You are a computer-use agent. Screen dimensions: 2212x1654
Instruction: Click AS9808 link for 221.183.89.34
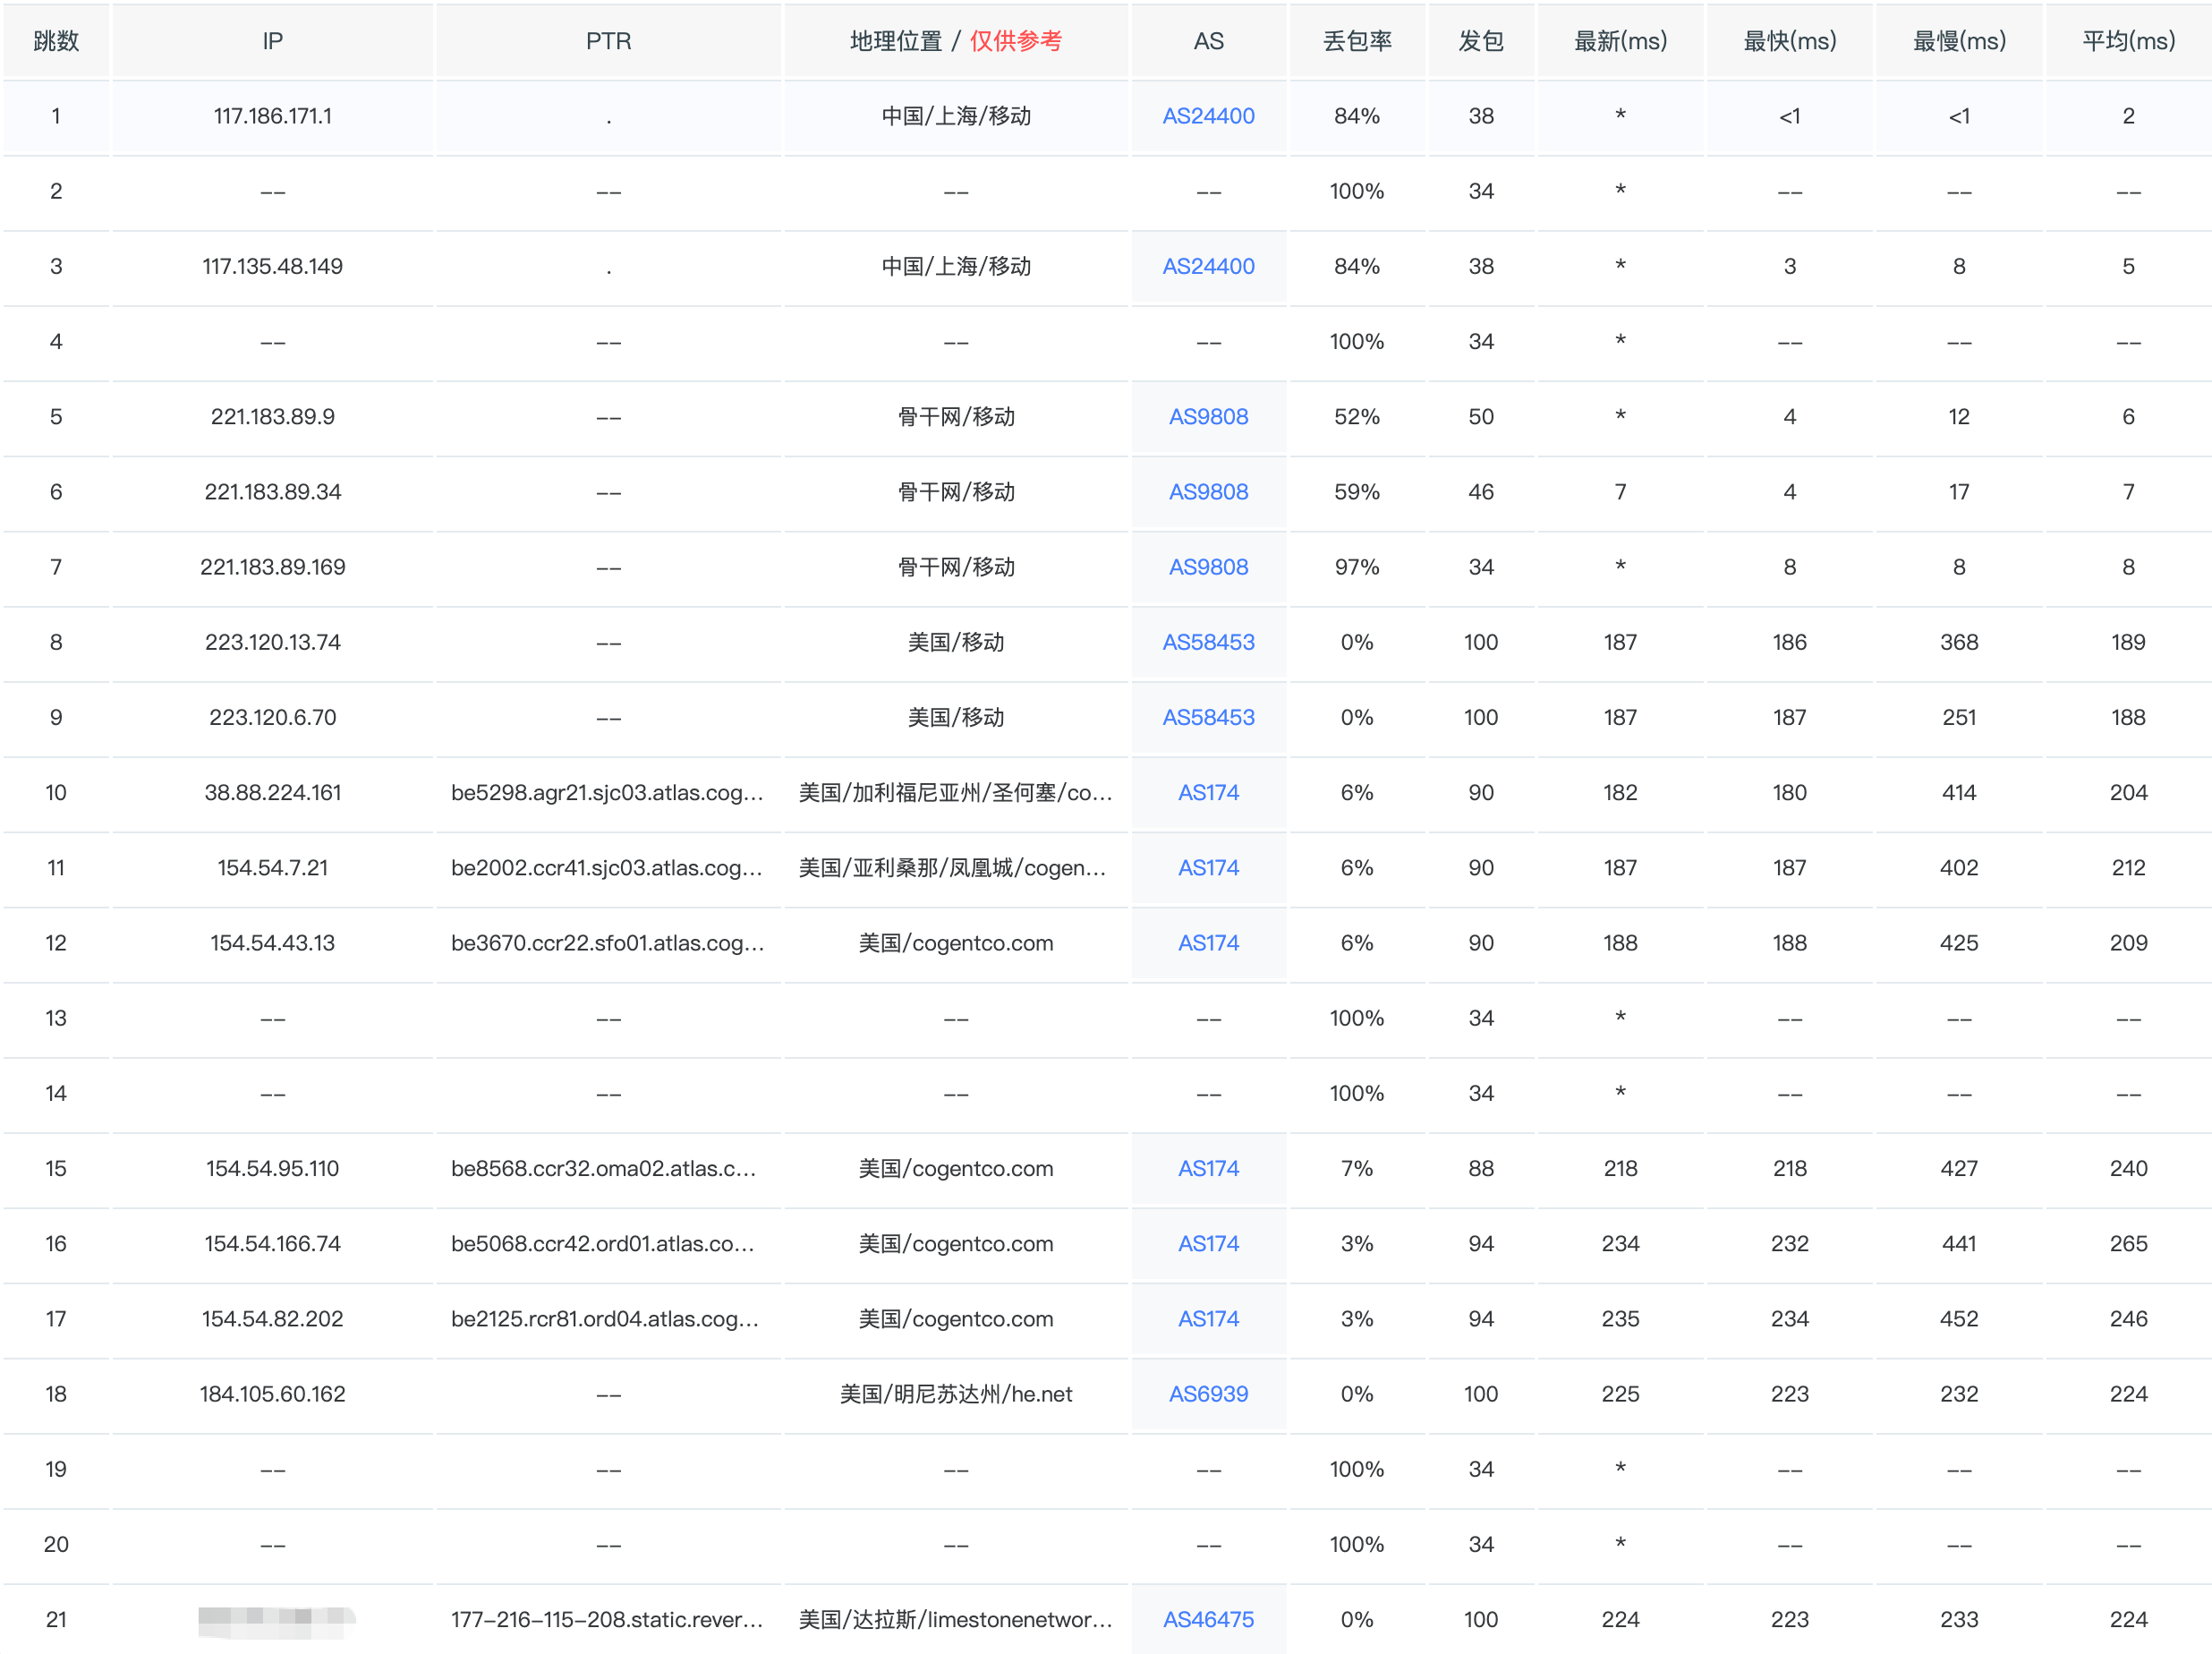(x=1207, y=492)
